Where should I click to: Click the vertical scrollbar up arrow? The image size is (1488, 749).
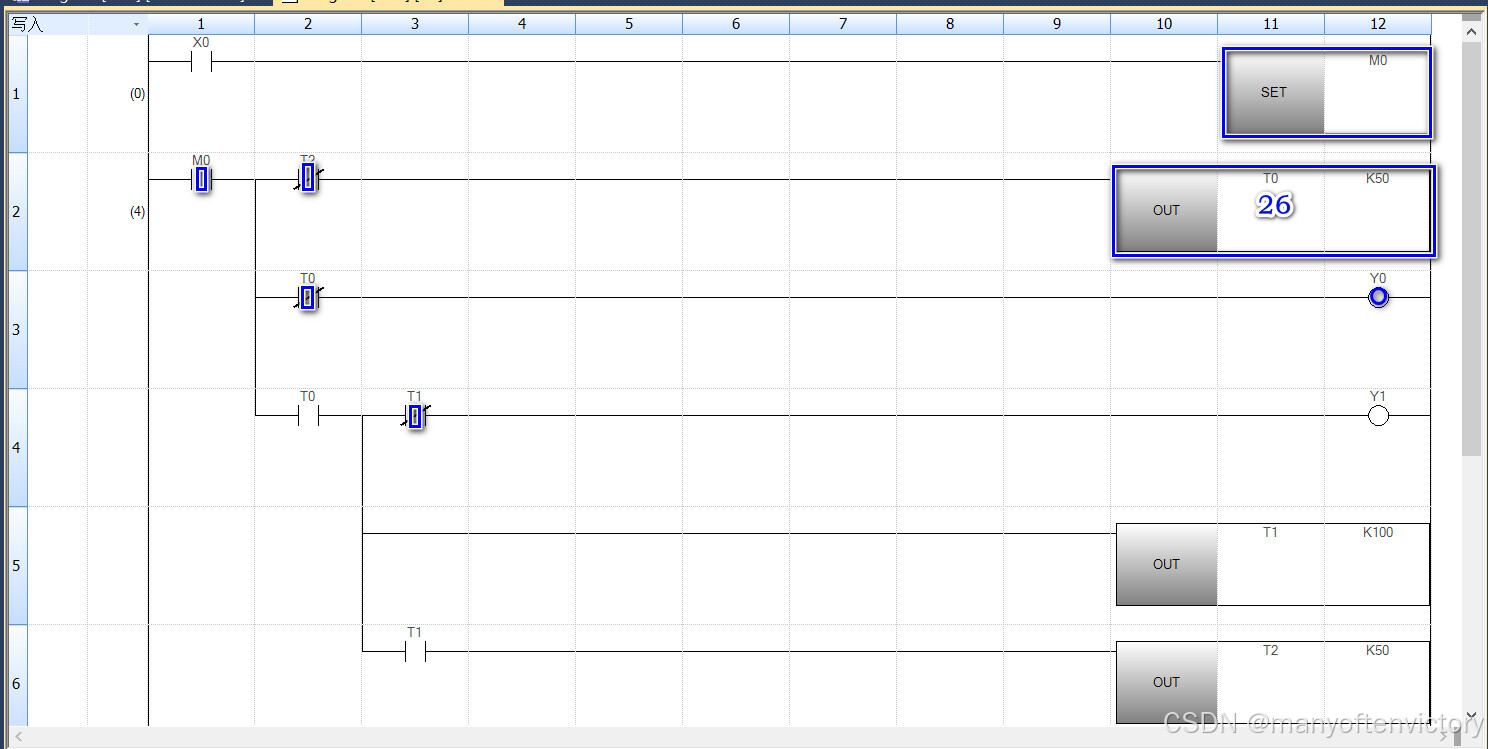click(x=1471, y=31)
